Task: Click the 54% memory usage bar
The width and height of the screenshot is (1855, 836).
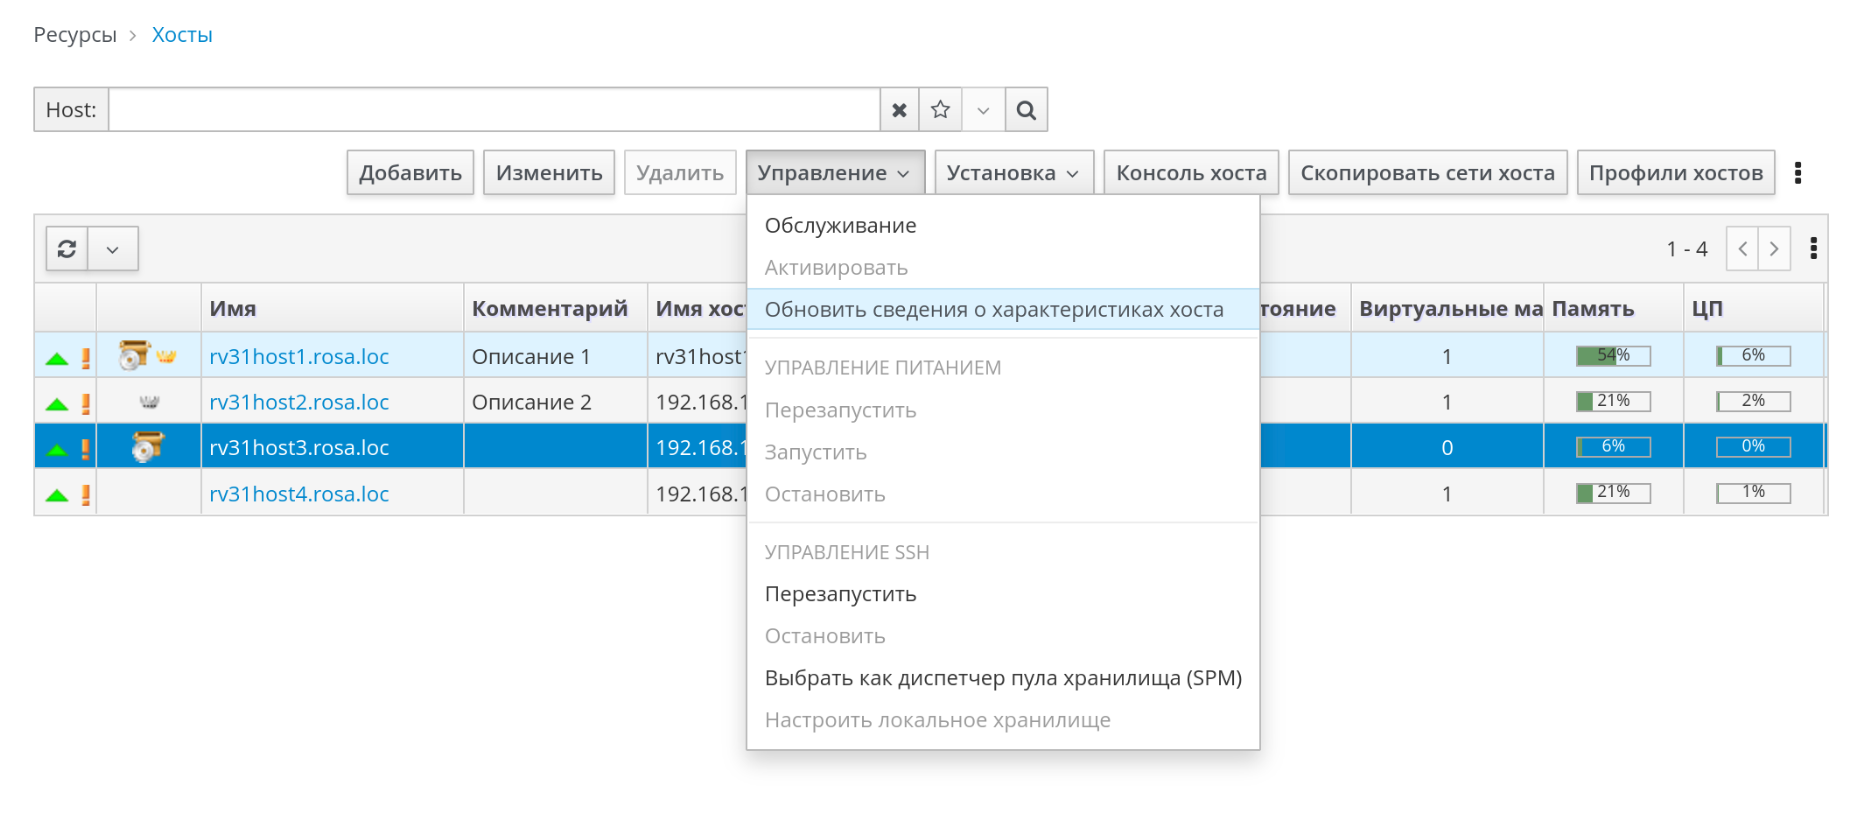Action: [x=1612, y=356]
